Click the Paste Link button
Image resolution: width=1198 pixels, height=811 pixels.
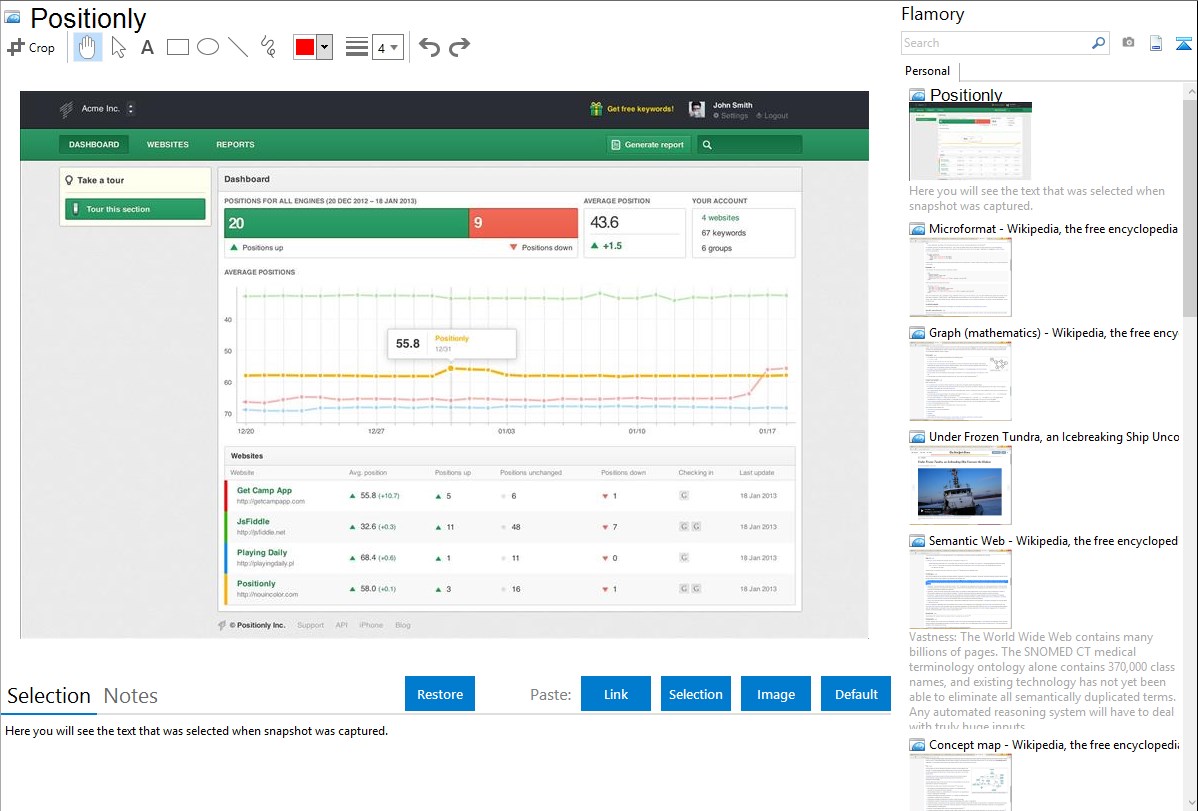616,694
